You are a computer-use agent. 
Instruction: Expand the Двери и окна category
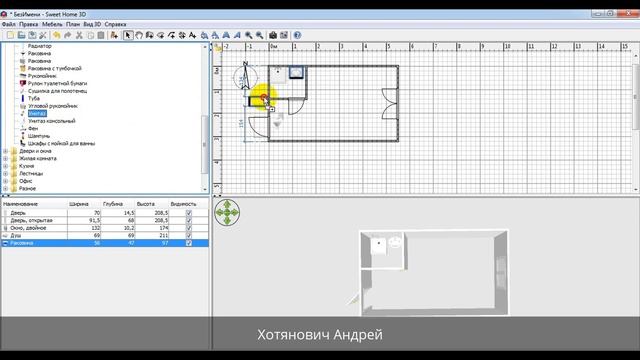coord(6,151)
